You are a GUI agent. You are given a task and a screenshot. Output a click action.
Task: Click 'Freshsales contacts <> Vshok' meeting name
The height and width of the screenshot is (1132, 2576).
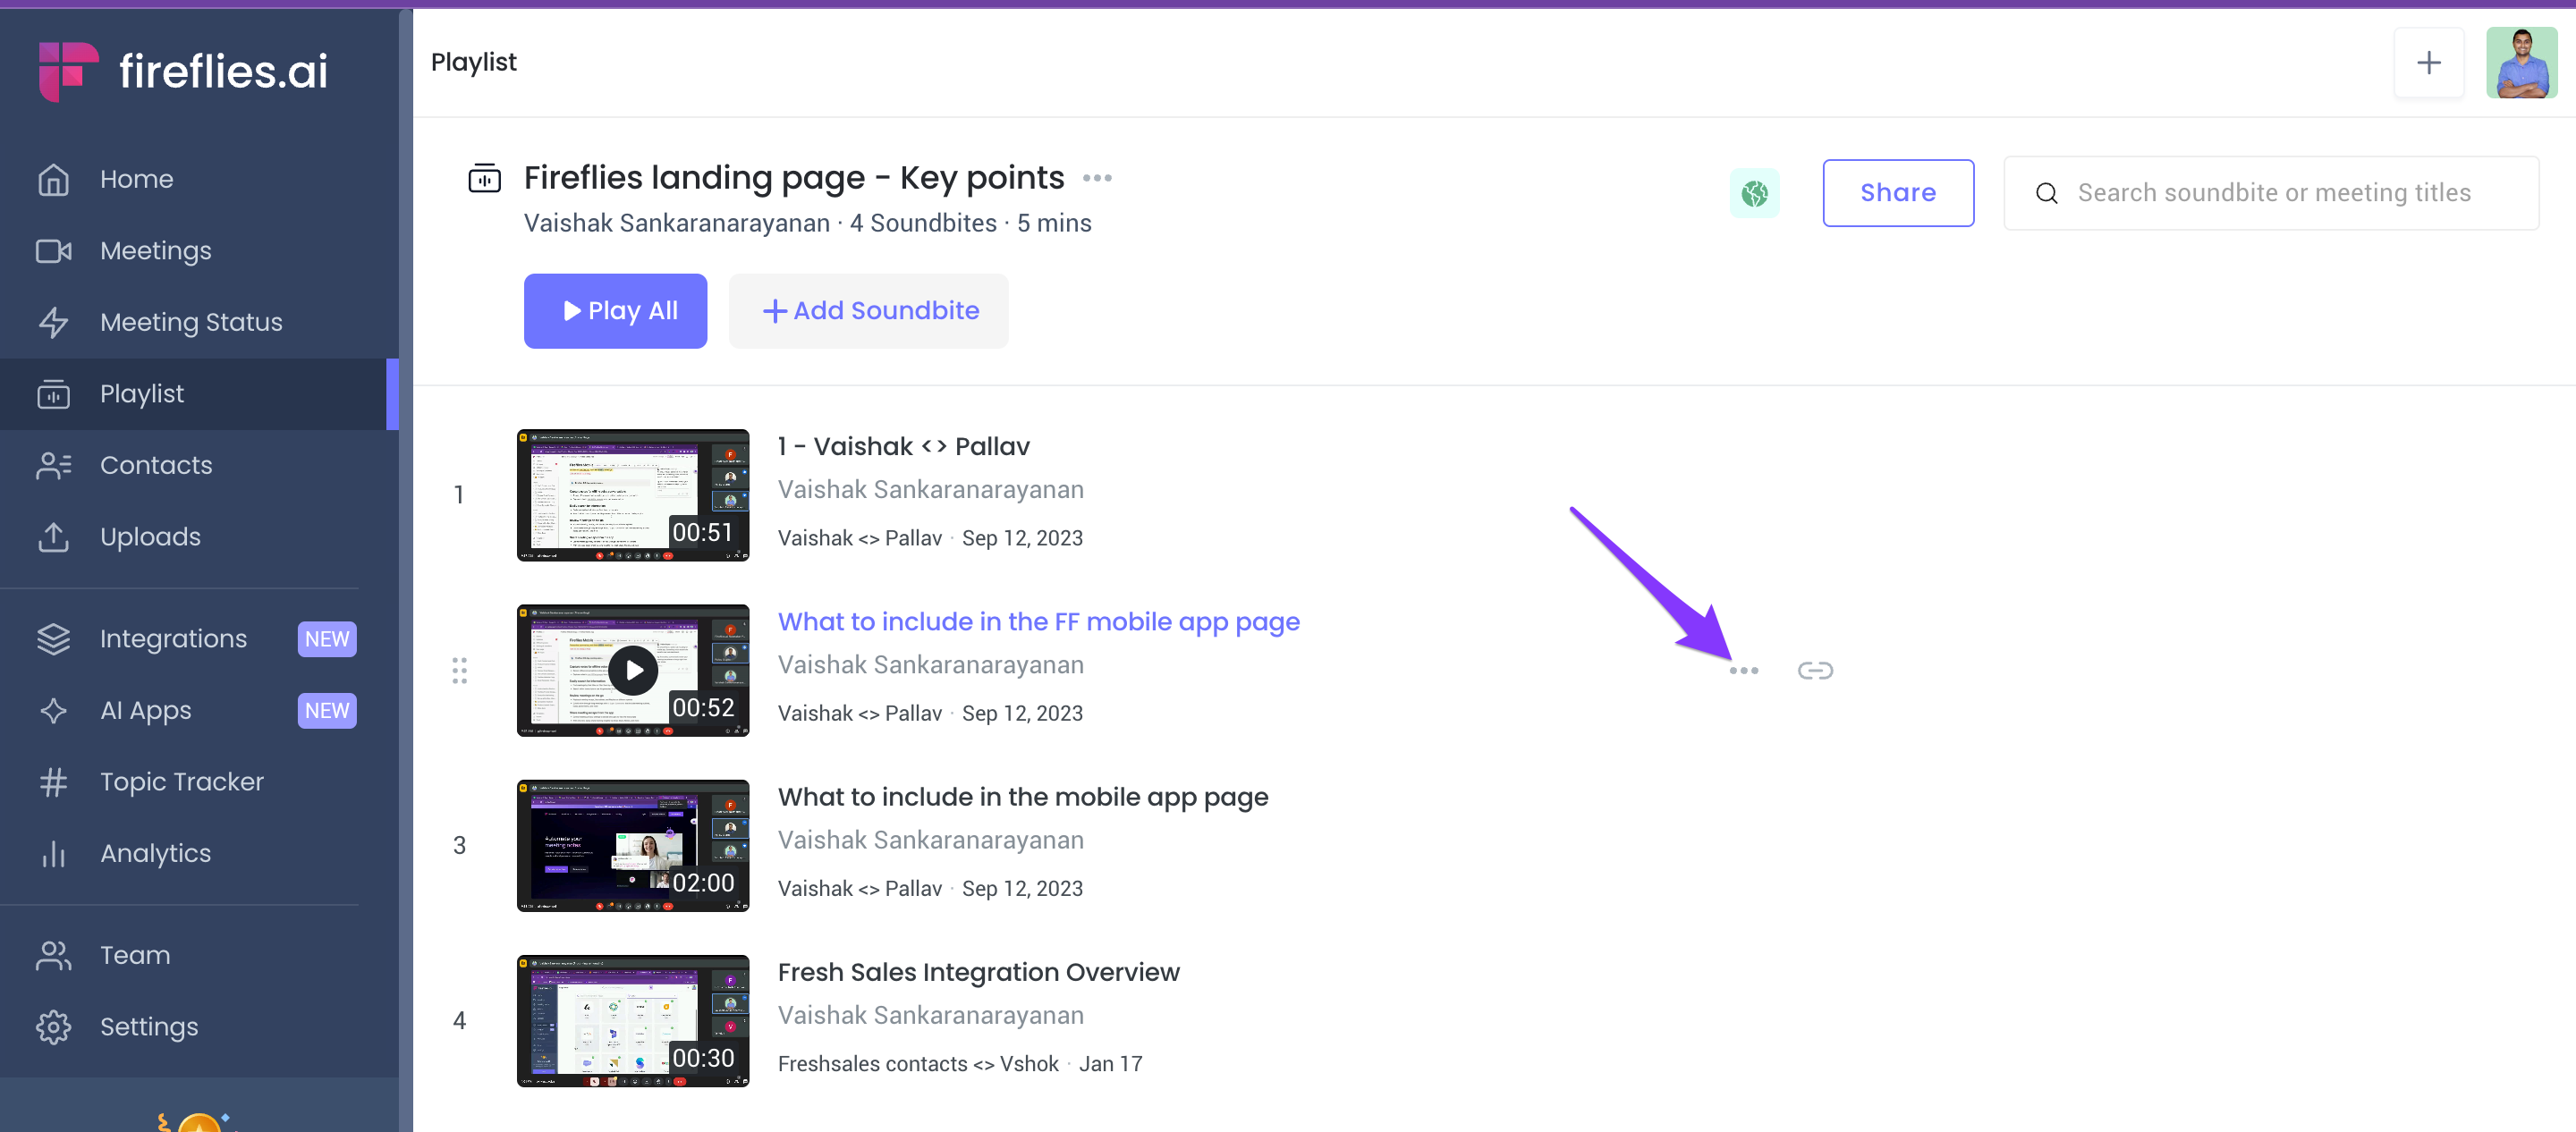[x=917, y=1064]
